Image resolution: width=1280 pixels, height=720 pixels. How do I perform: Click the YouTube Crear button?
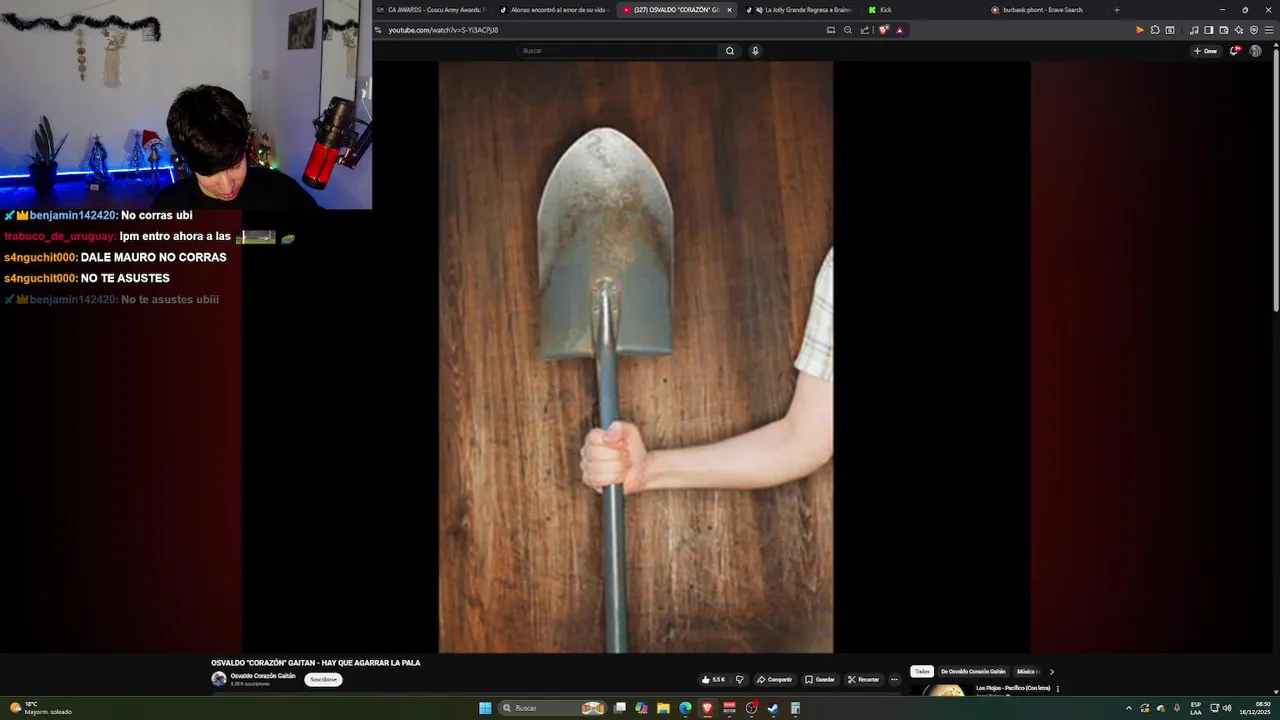click(1205, 51)
